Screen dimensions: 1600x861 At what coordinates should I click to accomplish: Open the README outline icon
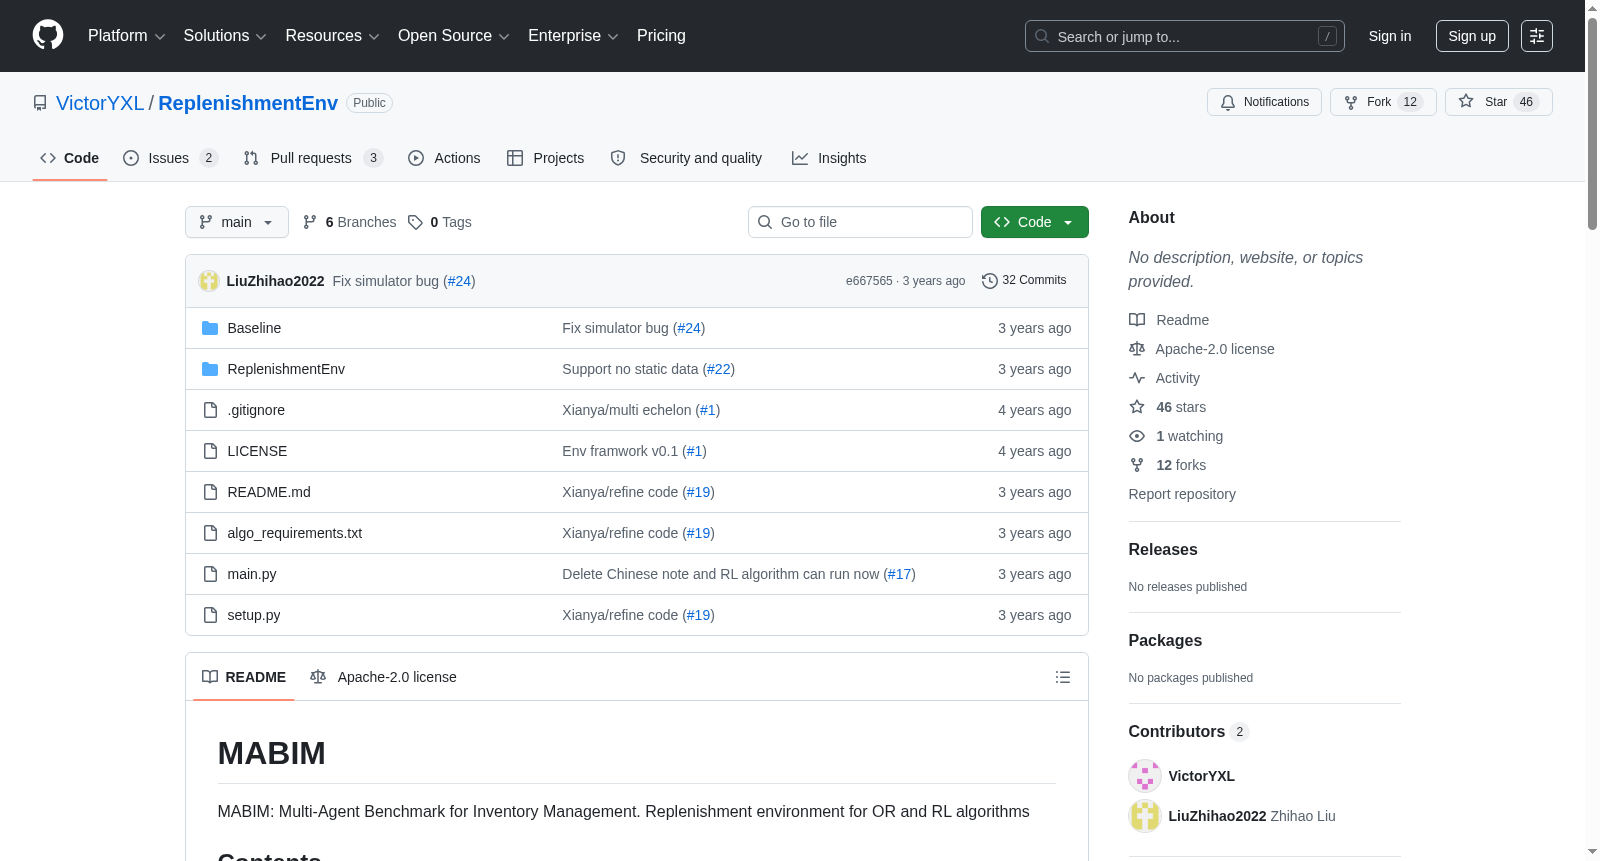click(1063, 677)
